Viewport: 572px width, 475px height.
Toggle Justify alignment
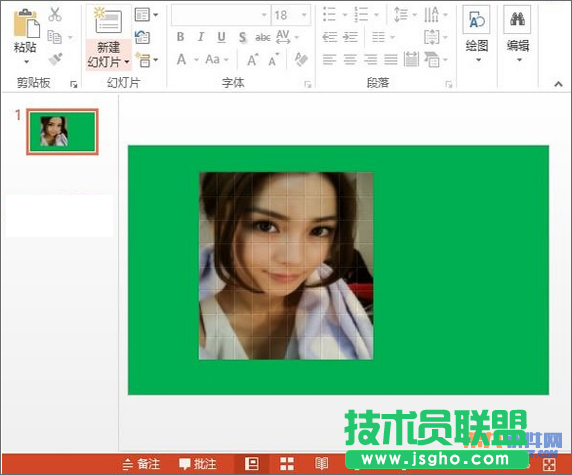click(x=391, y=59)
